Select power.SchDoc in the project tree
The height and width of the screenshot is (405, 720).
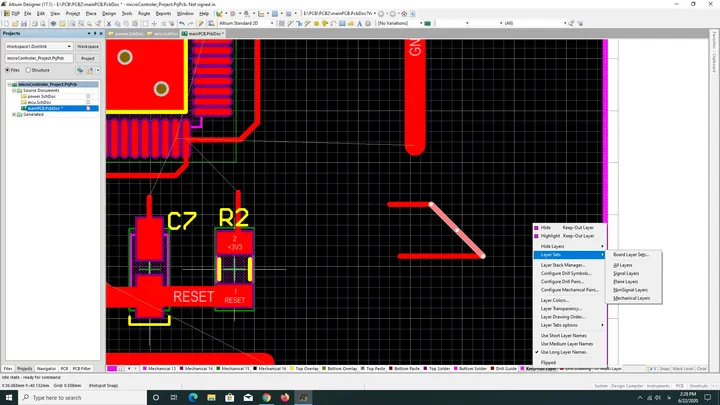[x=42, y=96]
